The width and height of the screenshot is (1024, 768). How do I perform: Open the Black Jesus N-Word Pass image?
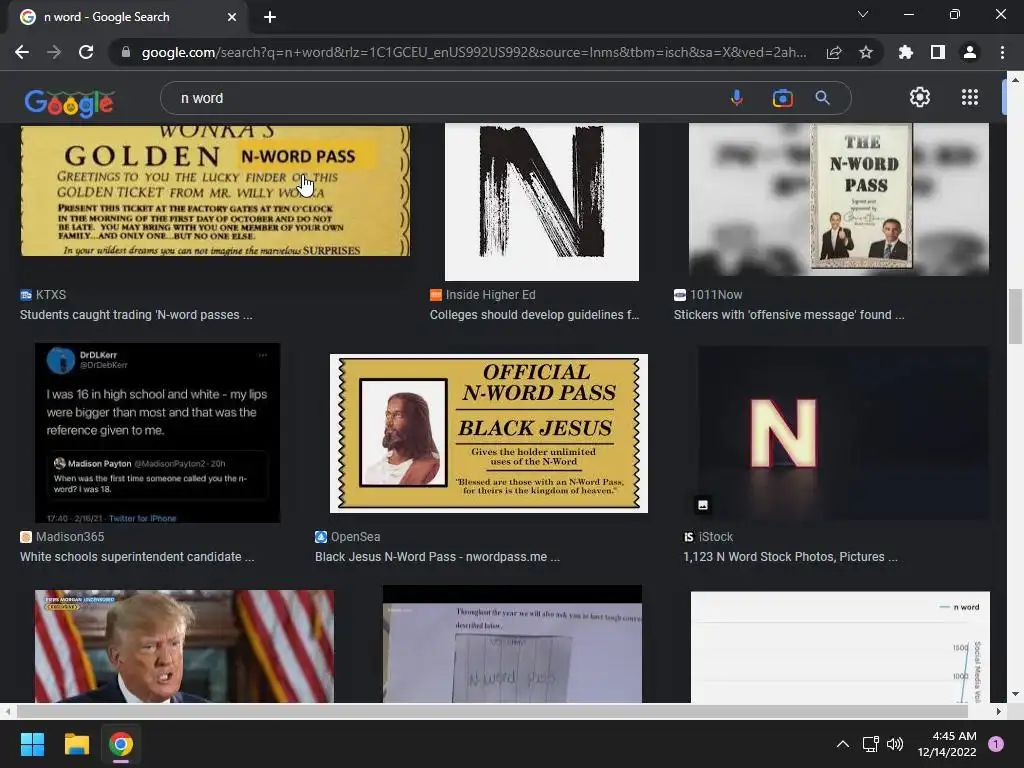(x=488, y=433)
